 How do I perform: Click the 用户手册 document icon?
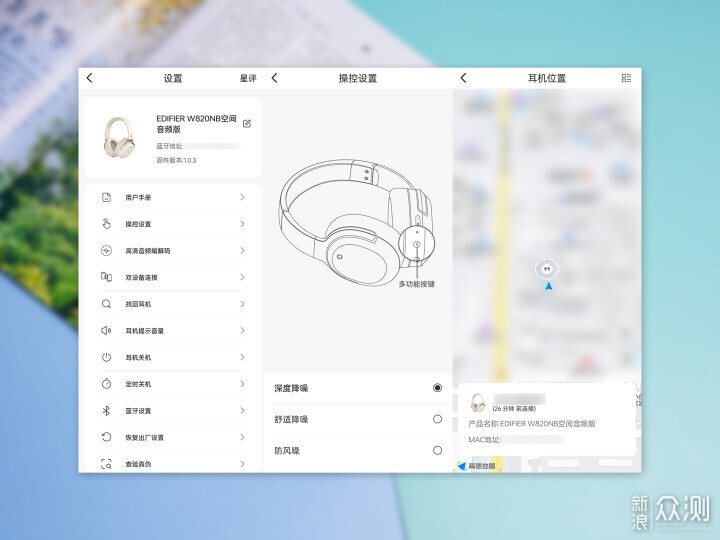tap(106, 197)
